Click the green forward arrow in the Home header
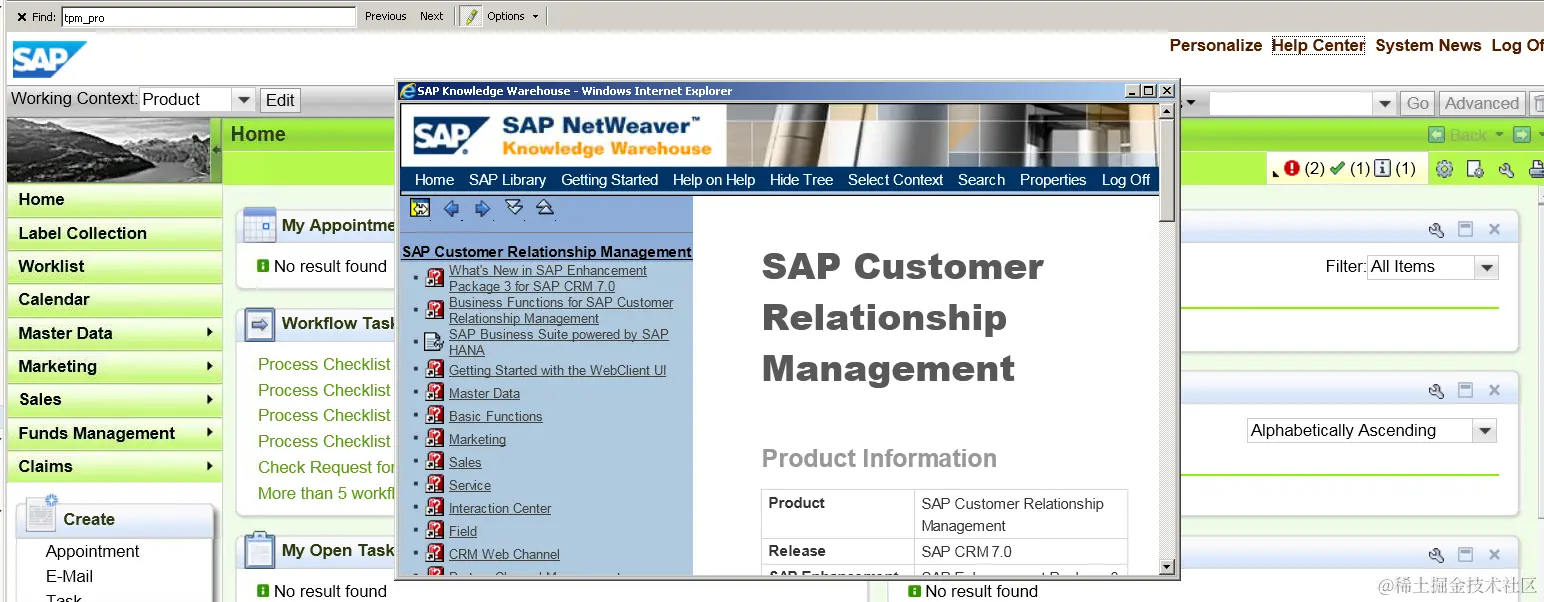This screenshot has height=602, width=1544. coord(1522,134)
